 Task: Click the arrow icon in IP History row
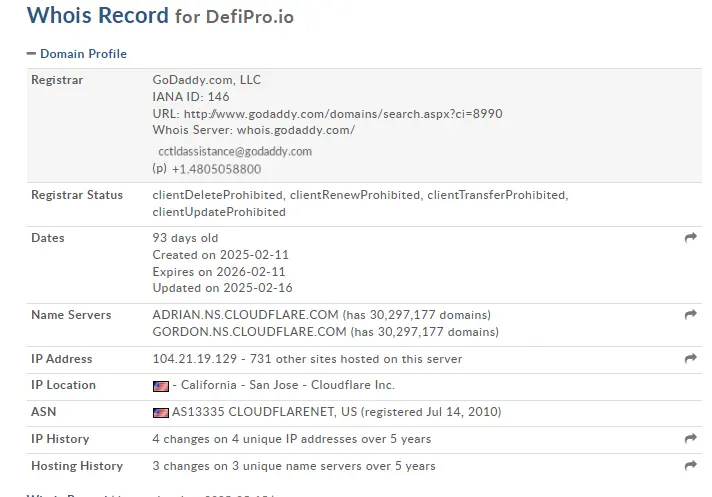(690, 439)
